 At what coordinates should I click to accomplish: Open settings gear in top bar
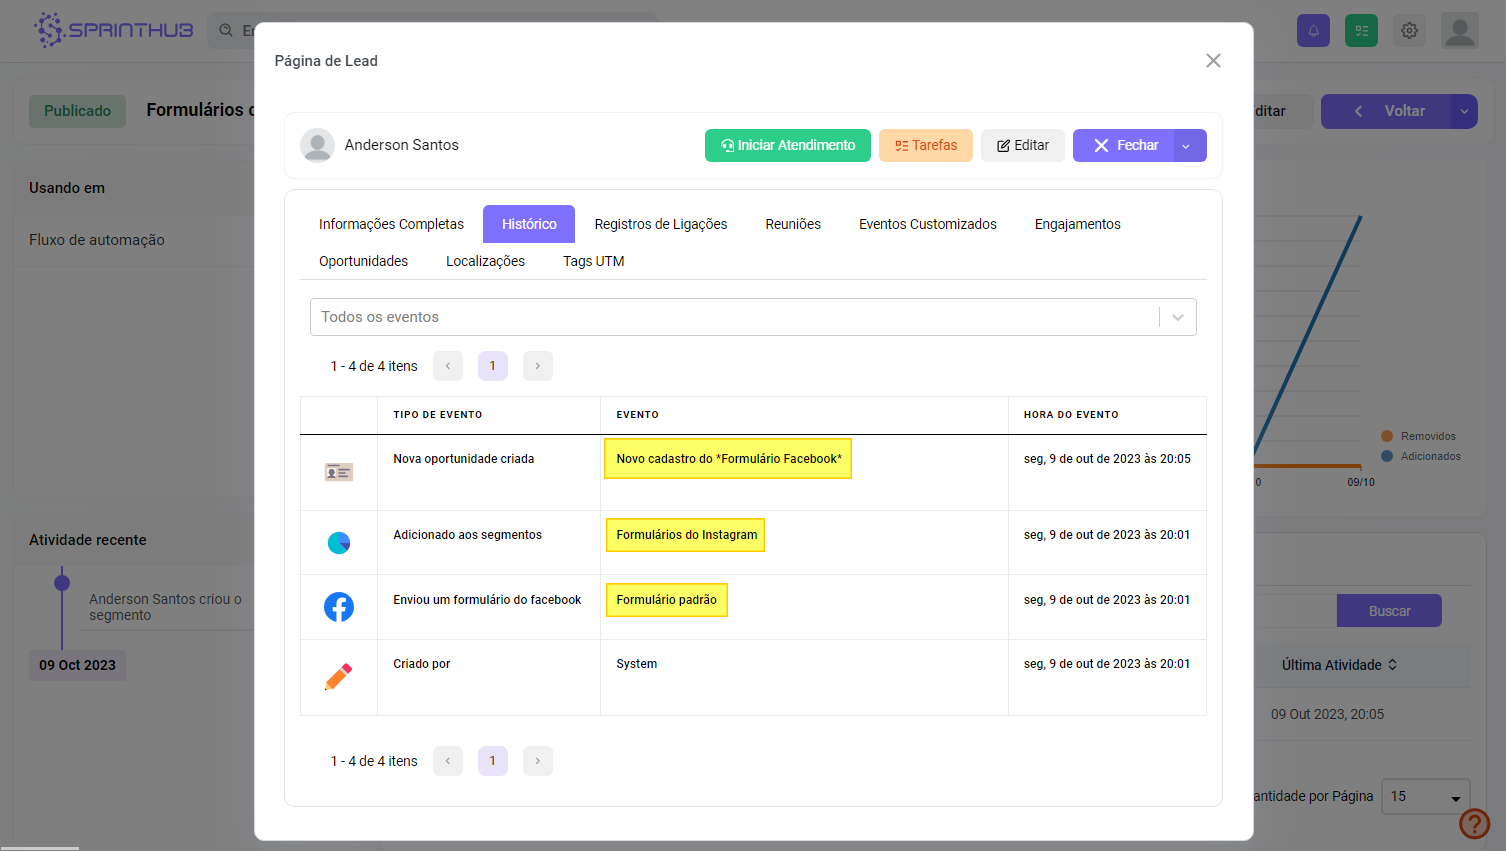pyautogui.click(x=1409, y=31)
